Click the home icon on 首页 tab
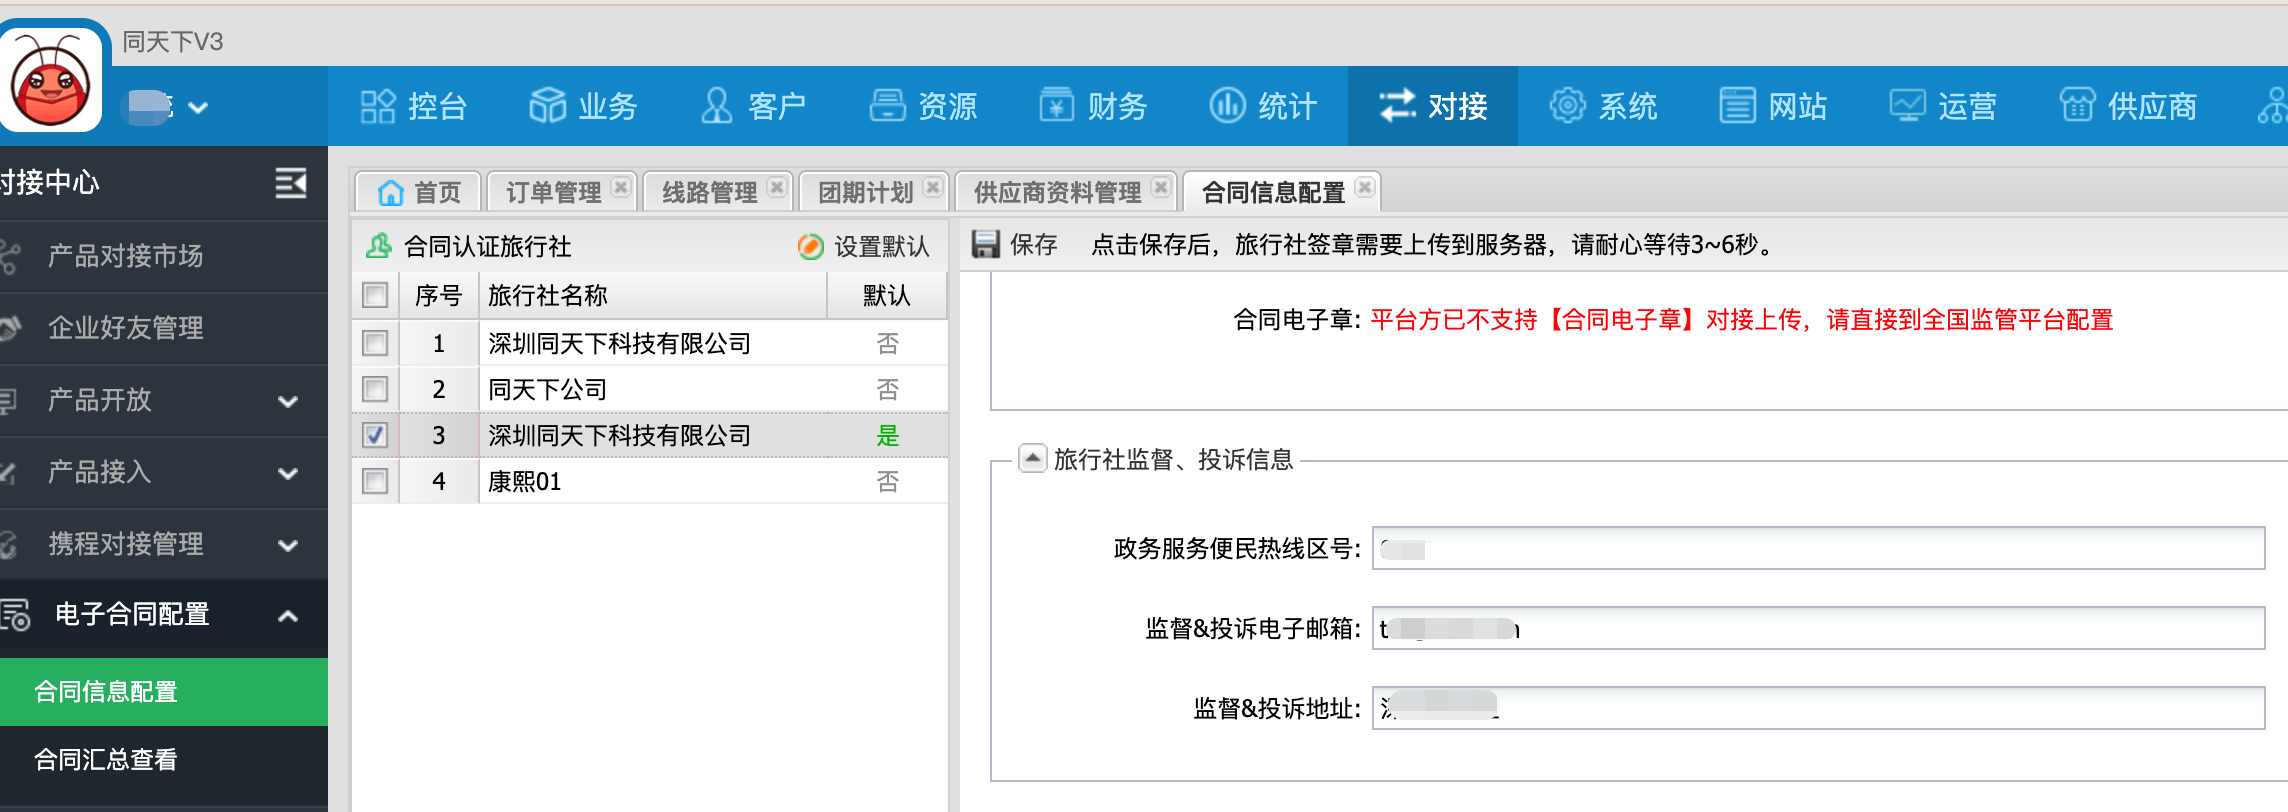The height and width of the screenshot is (812, 2288). (x=391, y=192)
